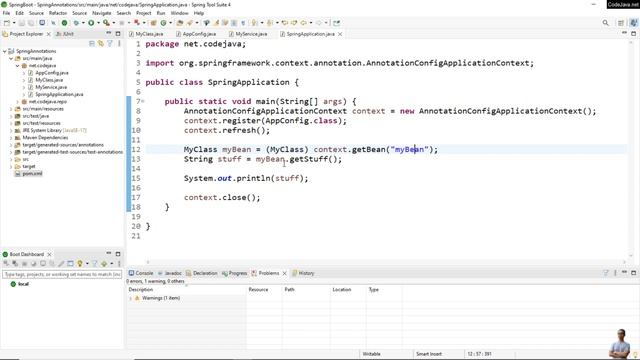Expand the AppConfig.java tree node arrow
This screenshot has height=360, width=640.
24,73
